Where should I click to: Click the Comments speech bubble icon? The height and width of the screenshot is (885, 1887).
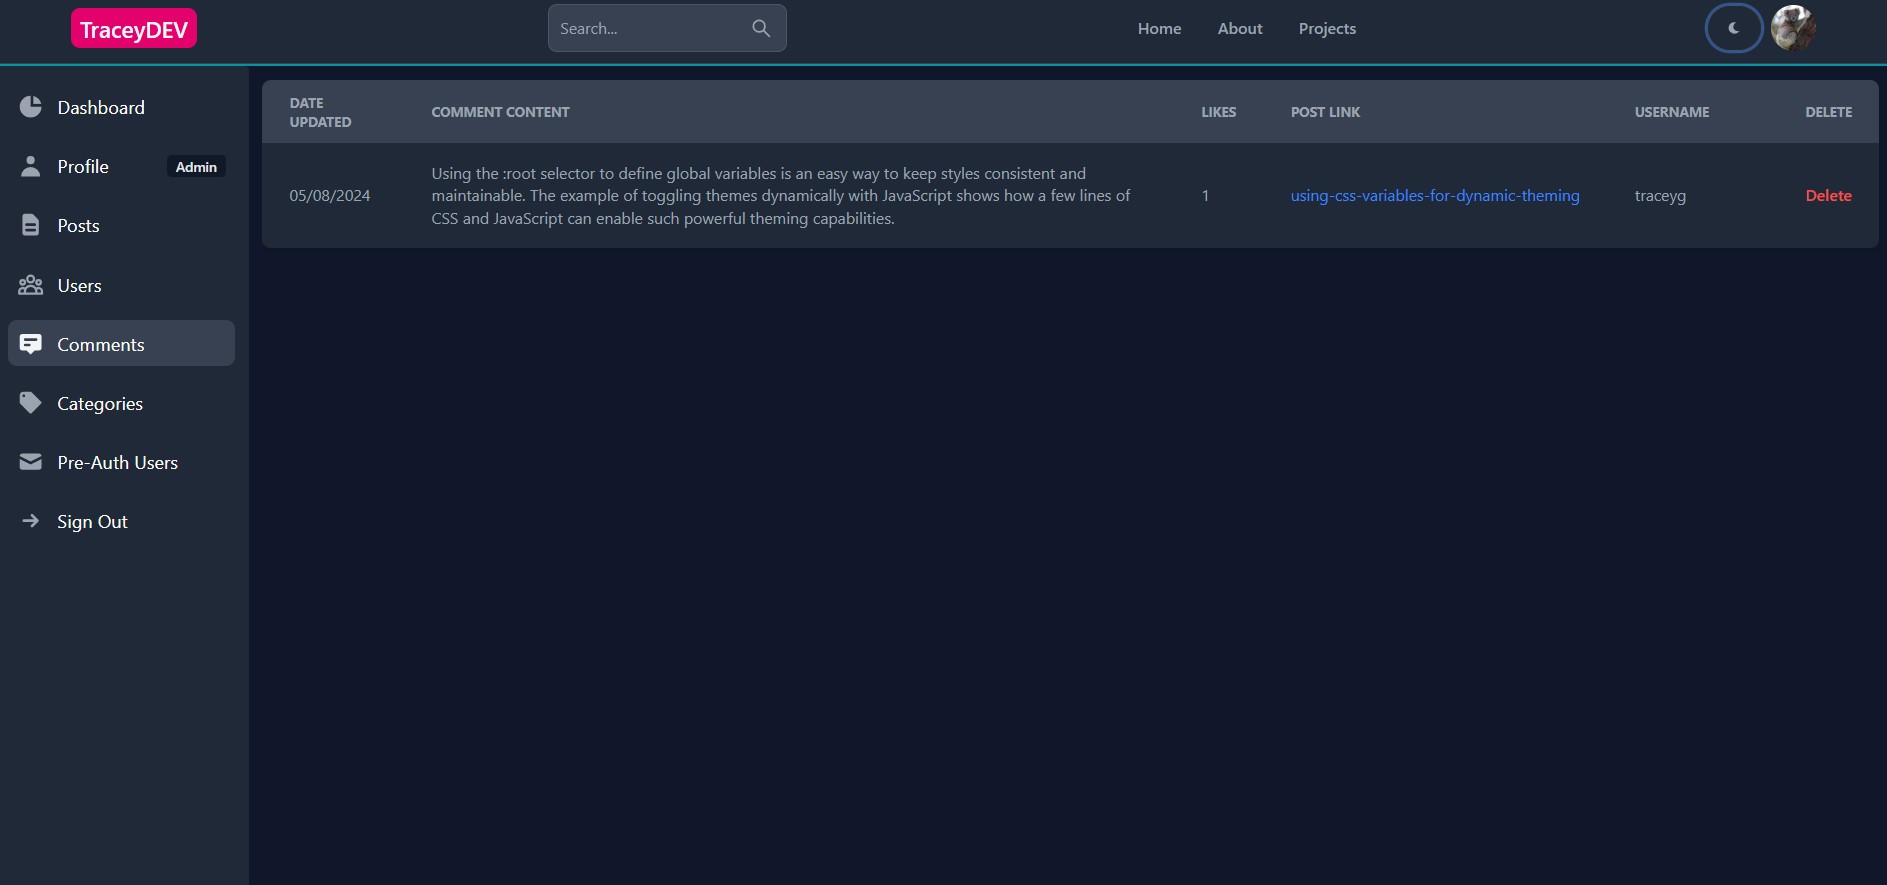(x=31, y=344)
